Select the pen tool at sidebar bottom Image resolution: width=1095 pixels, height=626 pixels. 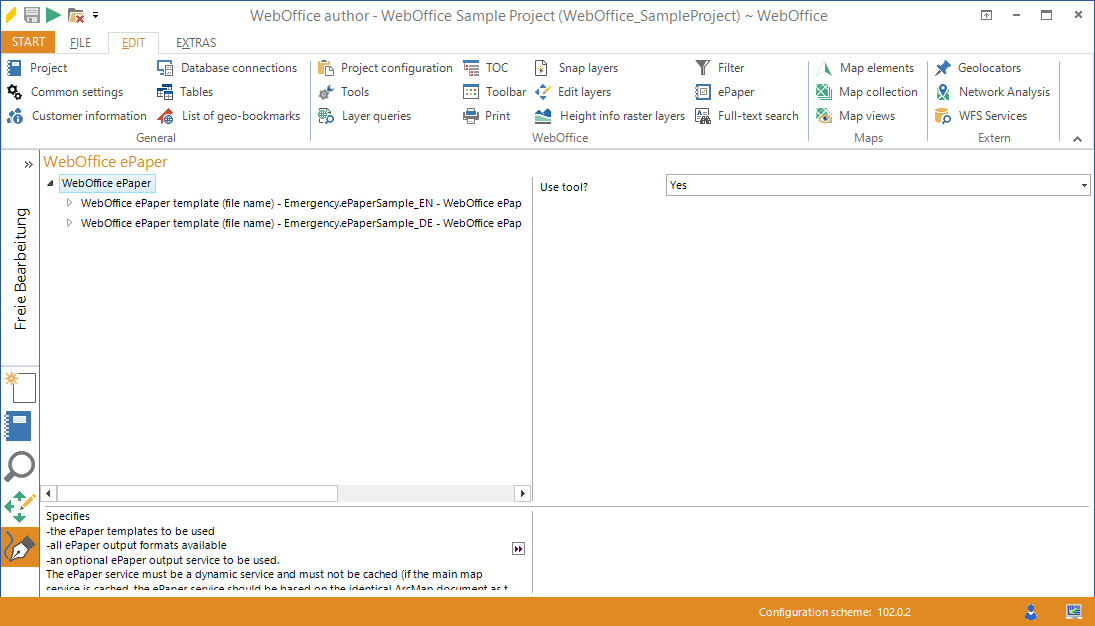pyautogui.click(x=20, y=547)
